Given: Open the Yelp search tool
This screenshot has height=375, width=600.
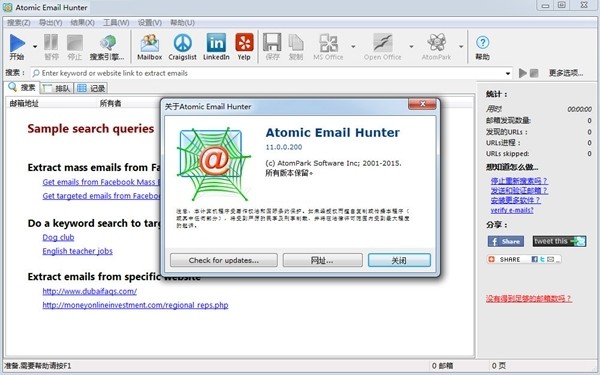Looking at the screenshot, I should (244, 43).
